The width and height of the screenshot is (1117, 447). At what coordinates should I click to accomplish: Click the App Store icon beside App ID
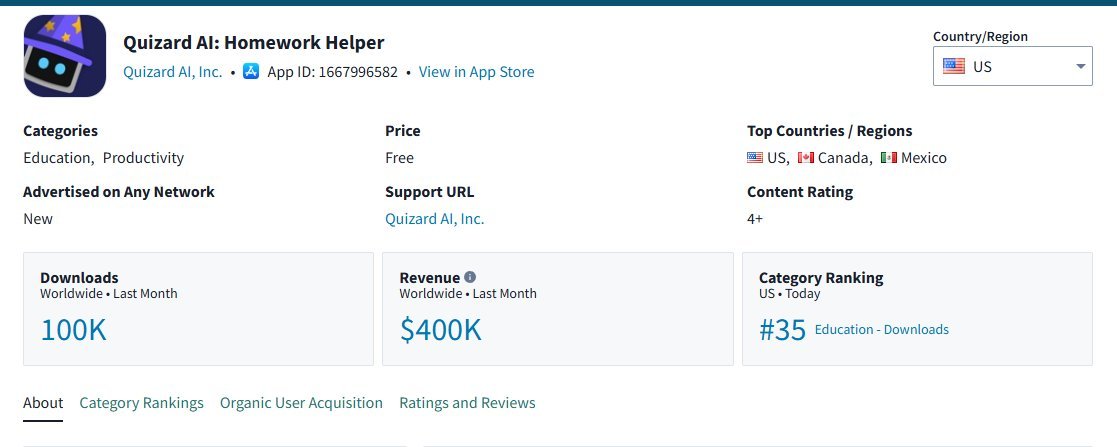tap(251, 72)
